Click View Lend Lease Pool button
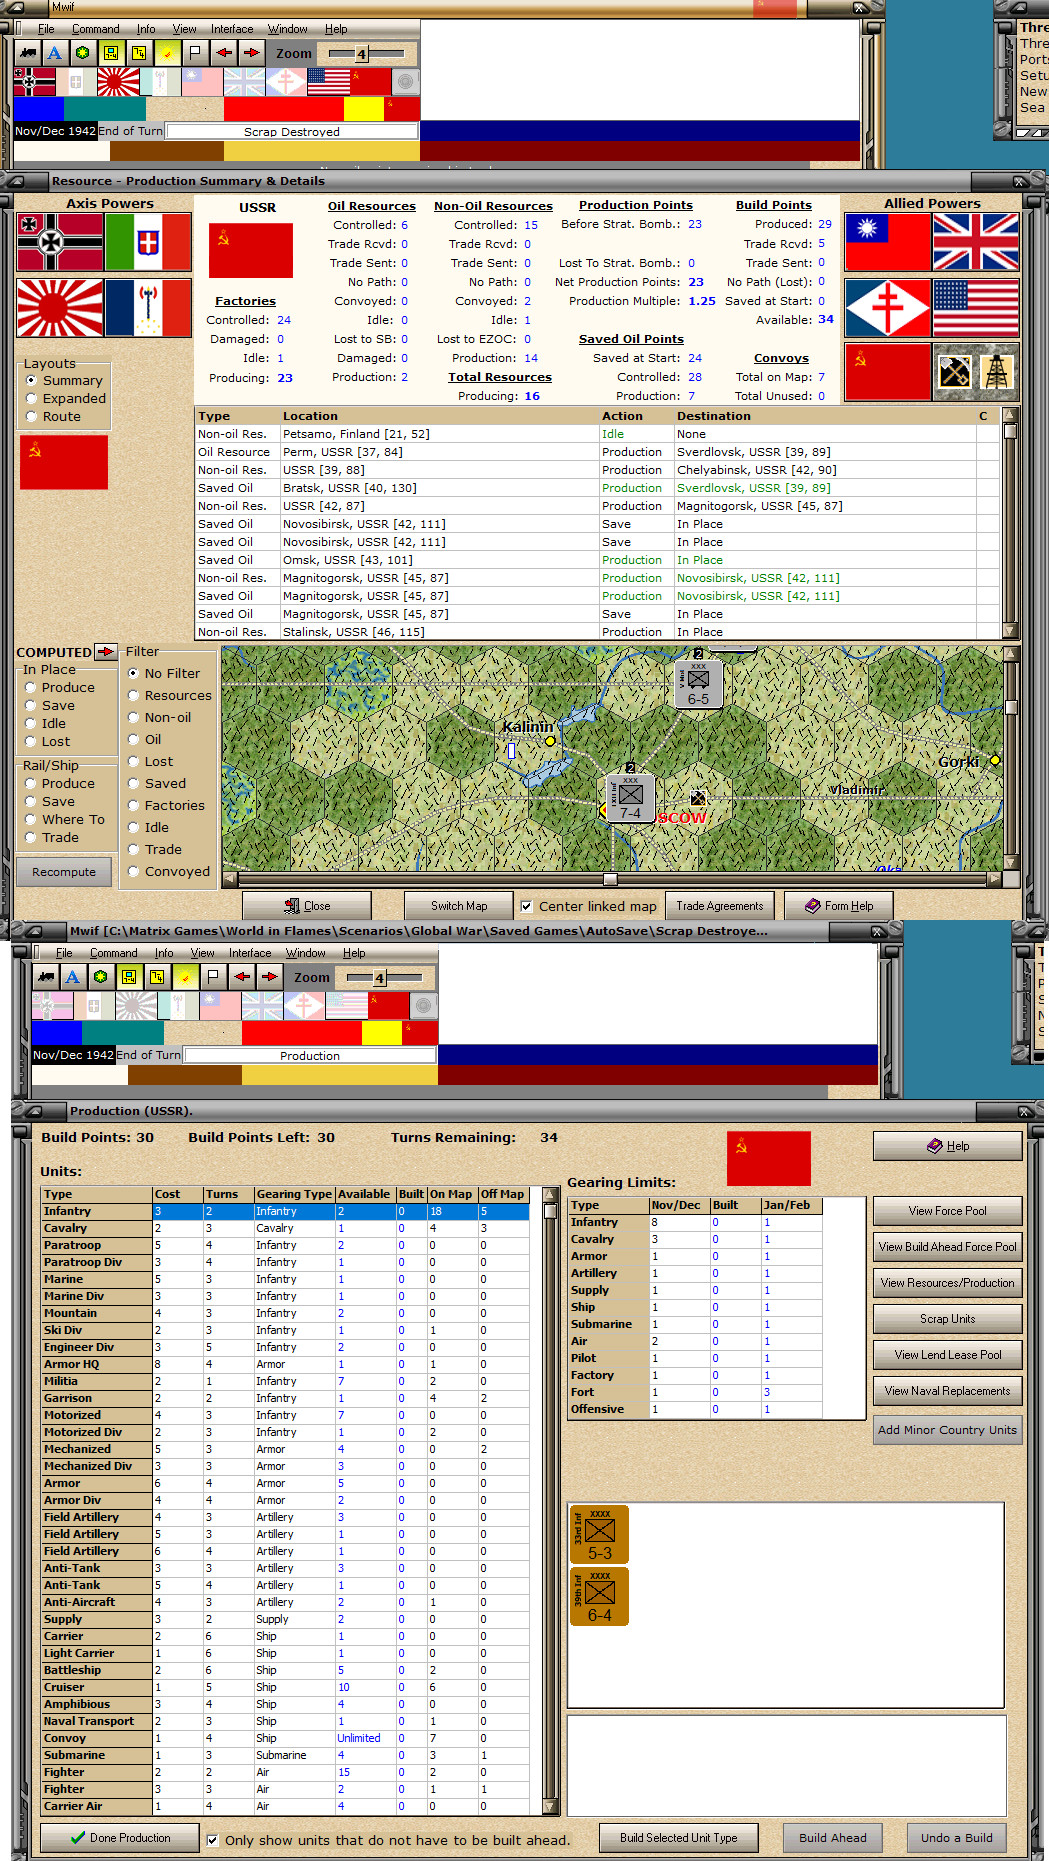This screenshot has width=1049, height=1861. (x=948, y=1355)
